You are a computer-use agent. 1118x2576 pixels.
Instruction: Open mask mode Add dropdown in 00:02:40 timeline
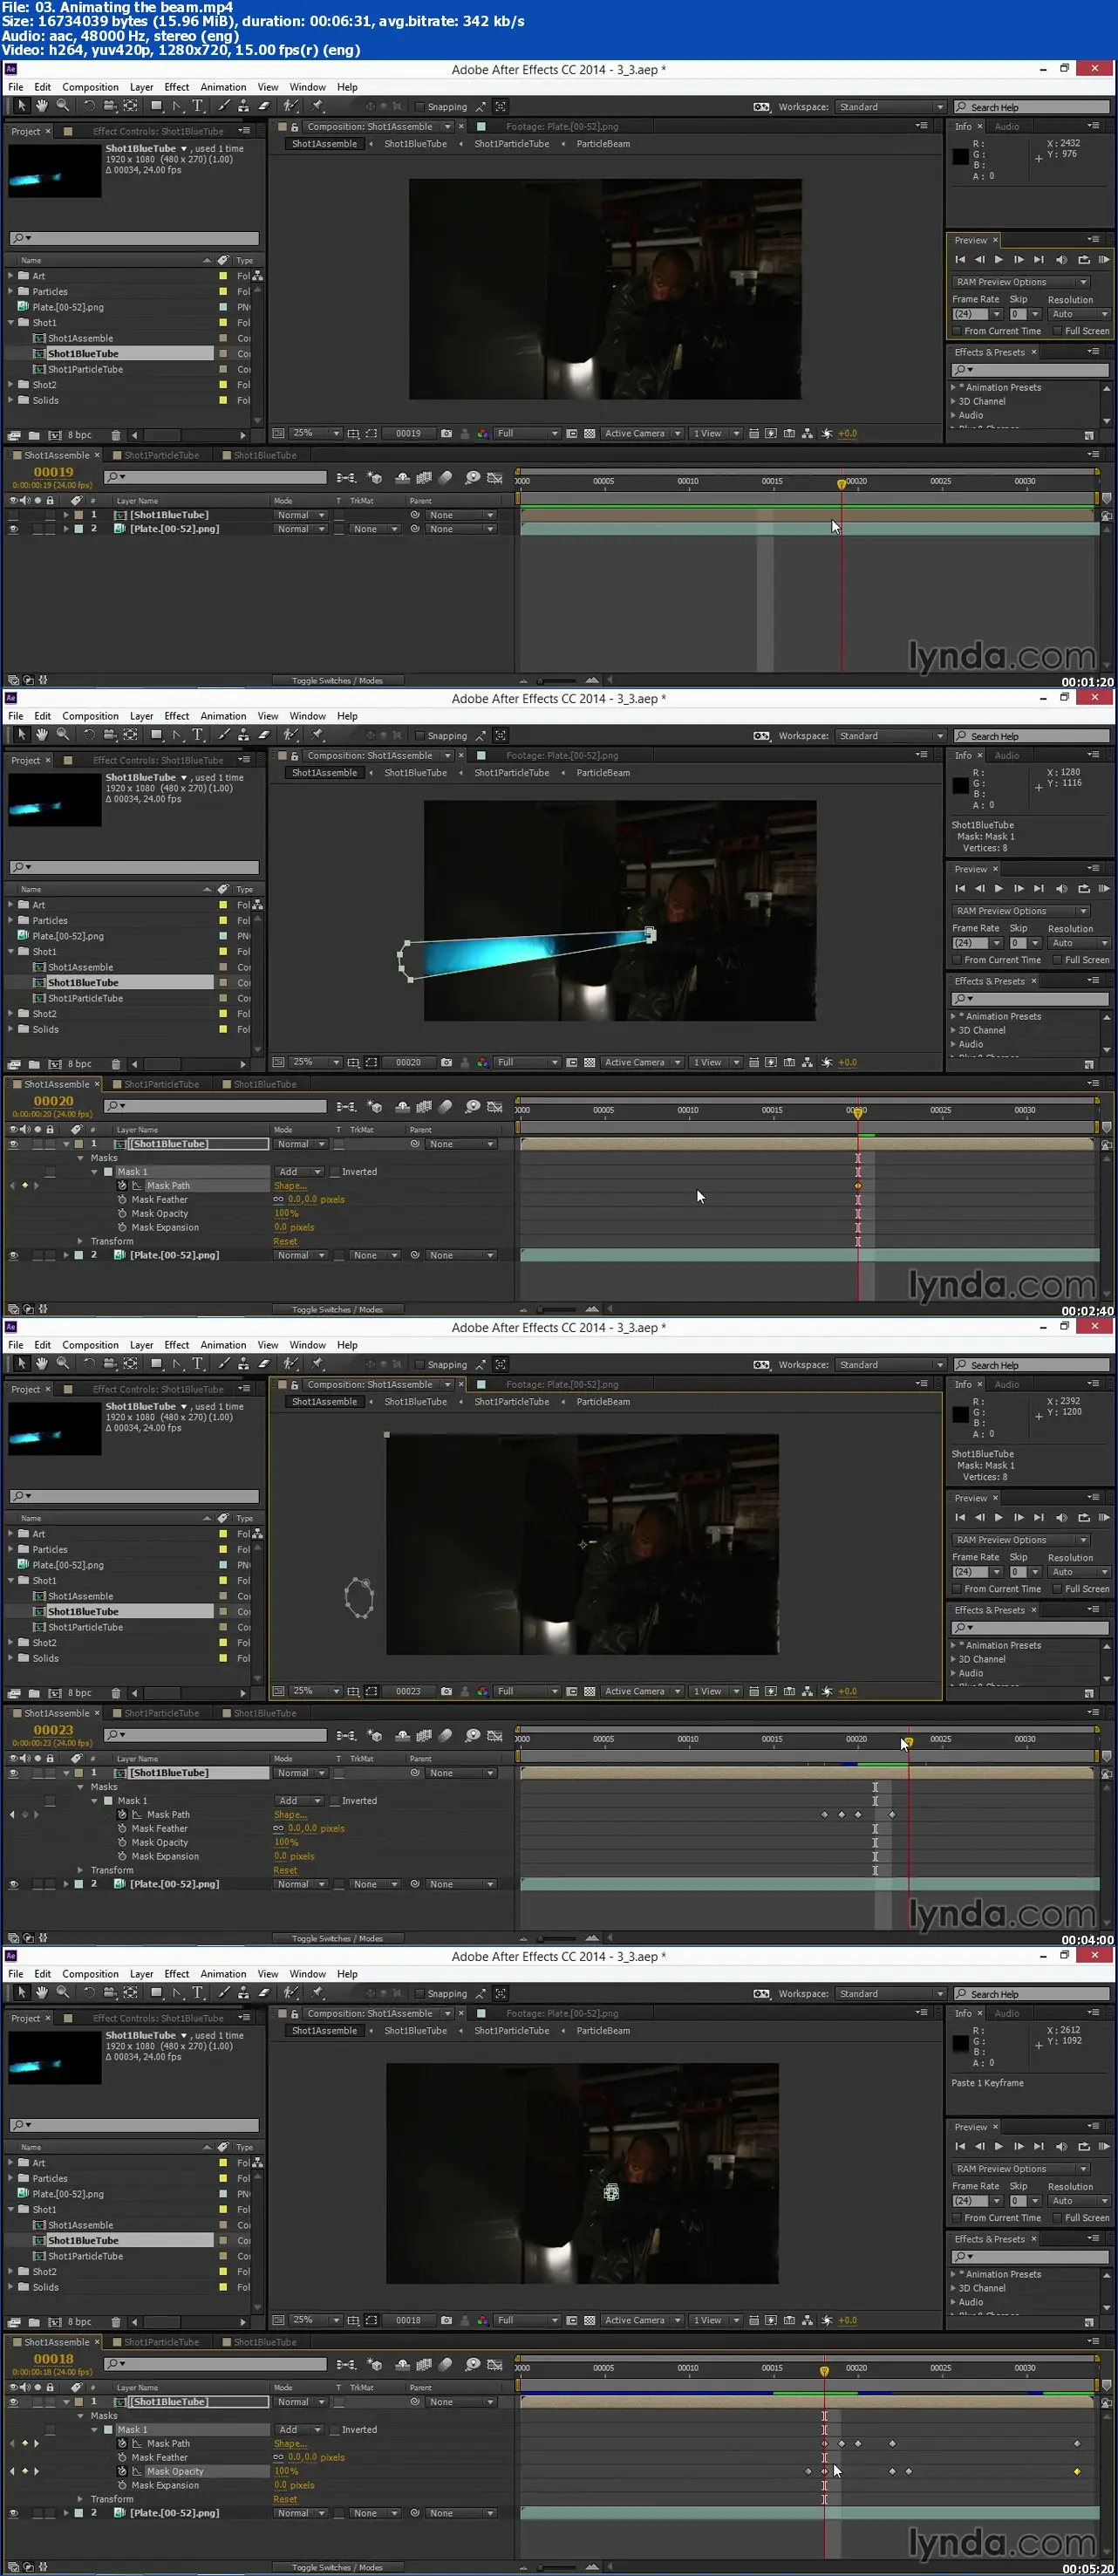300,1172
